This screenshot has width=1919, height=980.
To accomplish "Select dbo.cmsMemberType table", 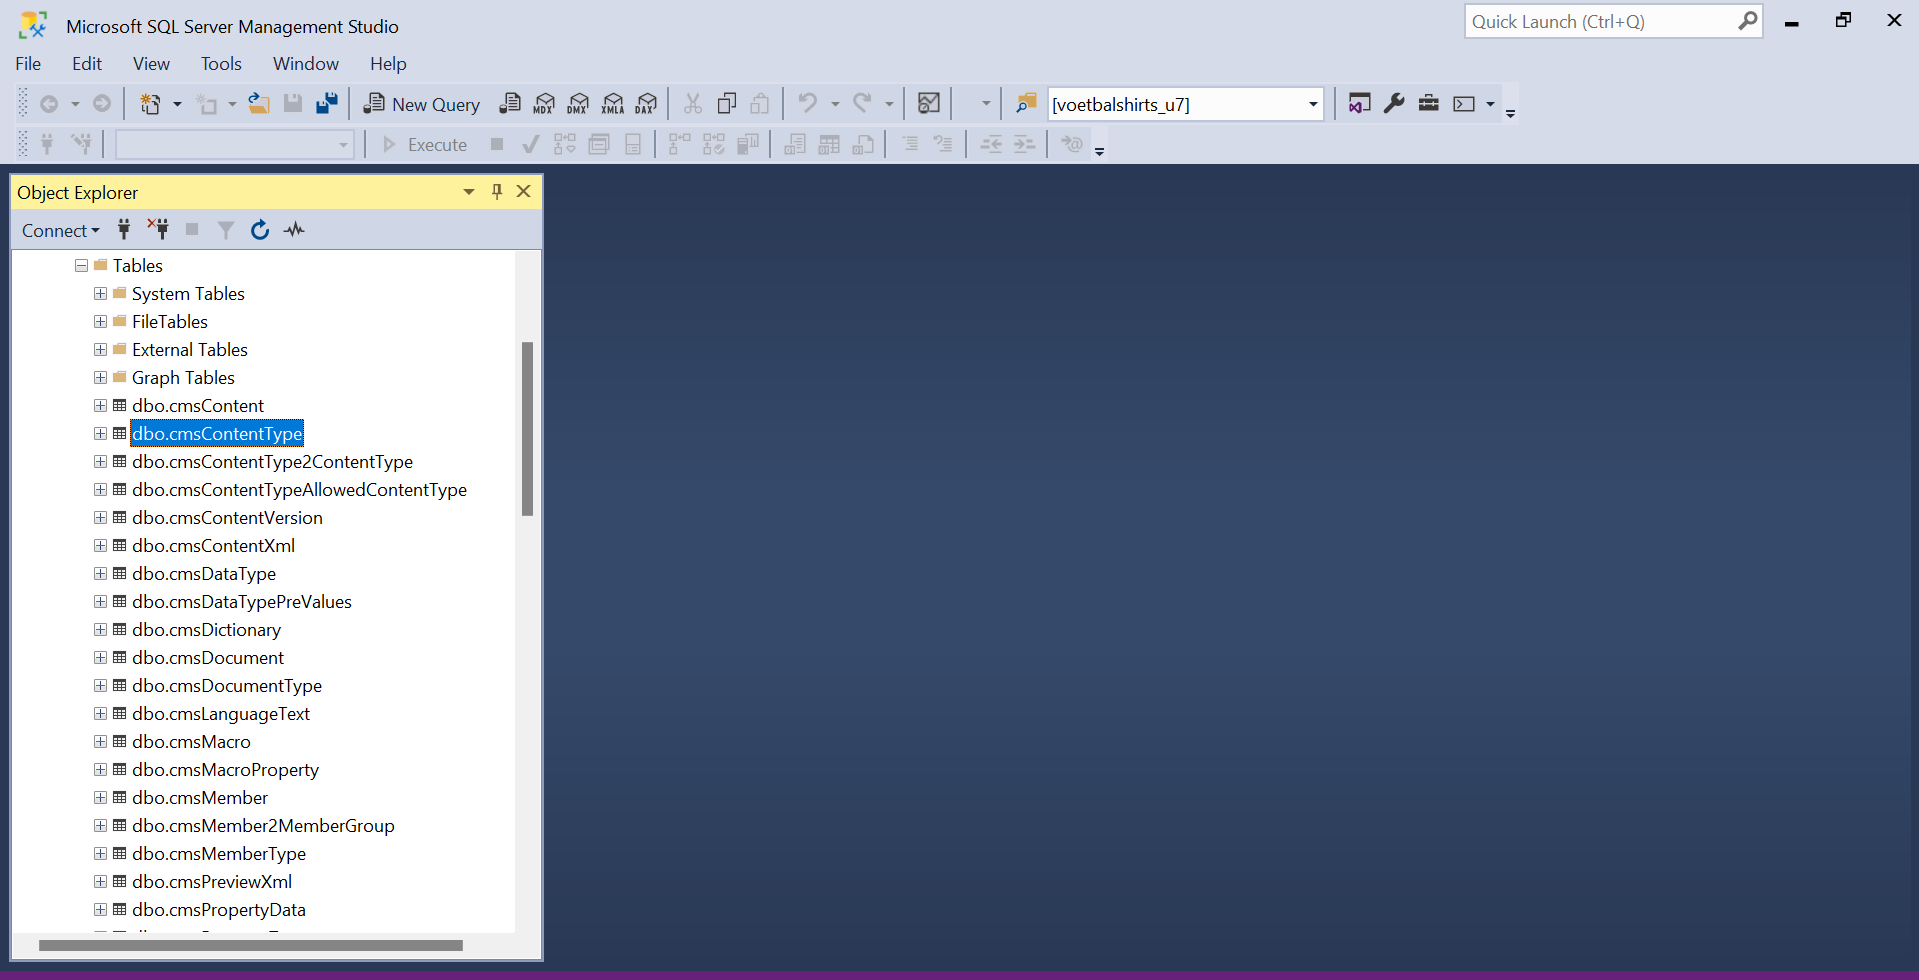I will point(219,854).
